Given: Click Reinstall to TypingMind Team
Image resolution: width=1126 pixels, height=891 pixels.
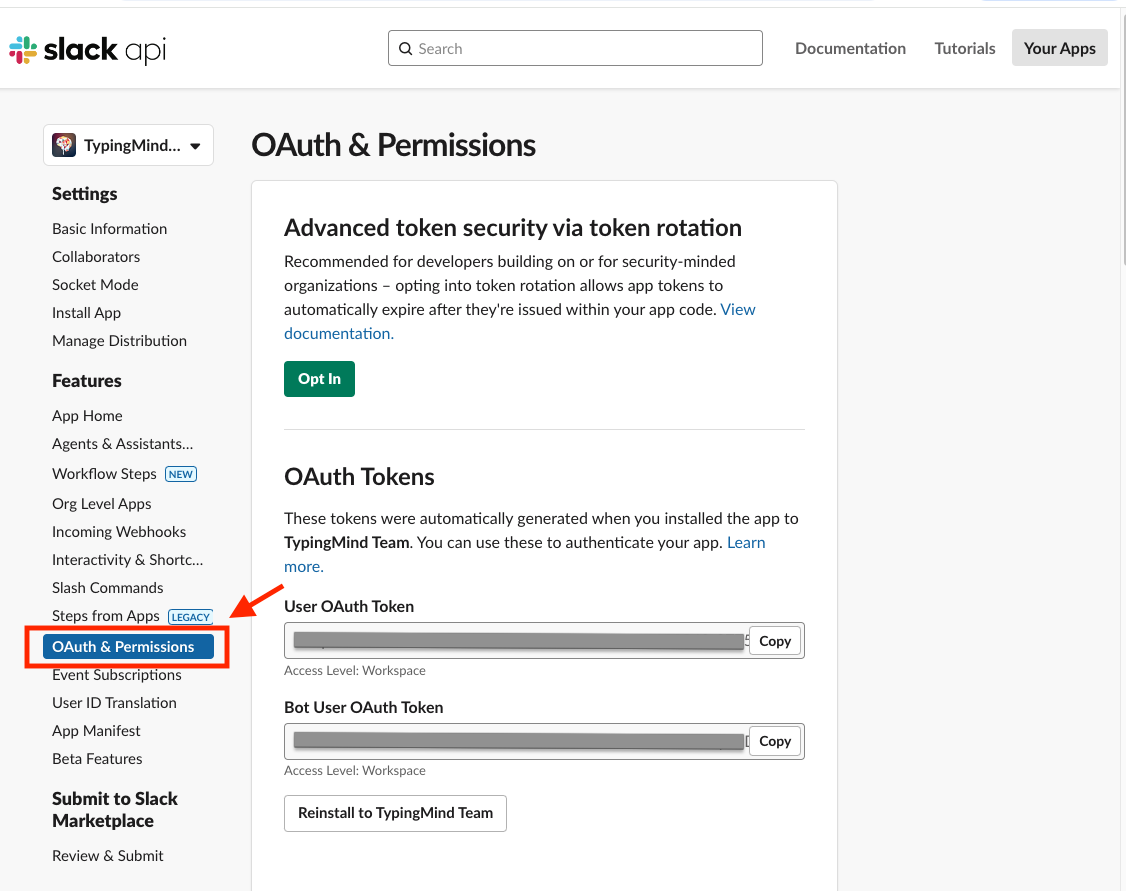Looking at the screenshot, I should pyautogui.click(x=395, y=813).
